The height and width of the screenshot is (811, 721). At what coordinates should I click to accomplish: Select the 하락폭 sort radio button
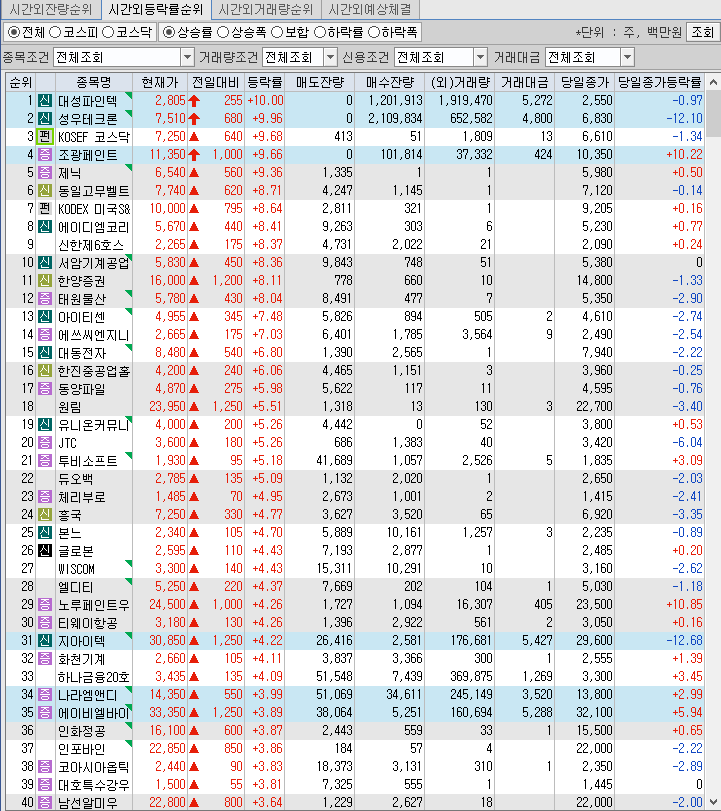373,32
